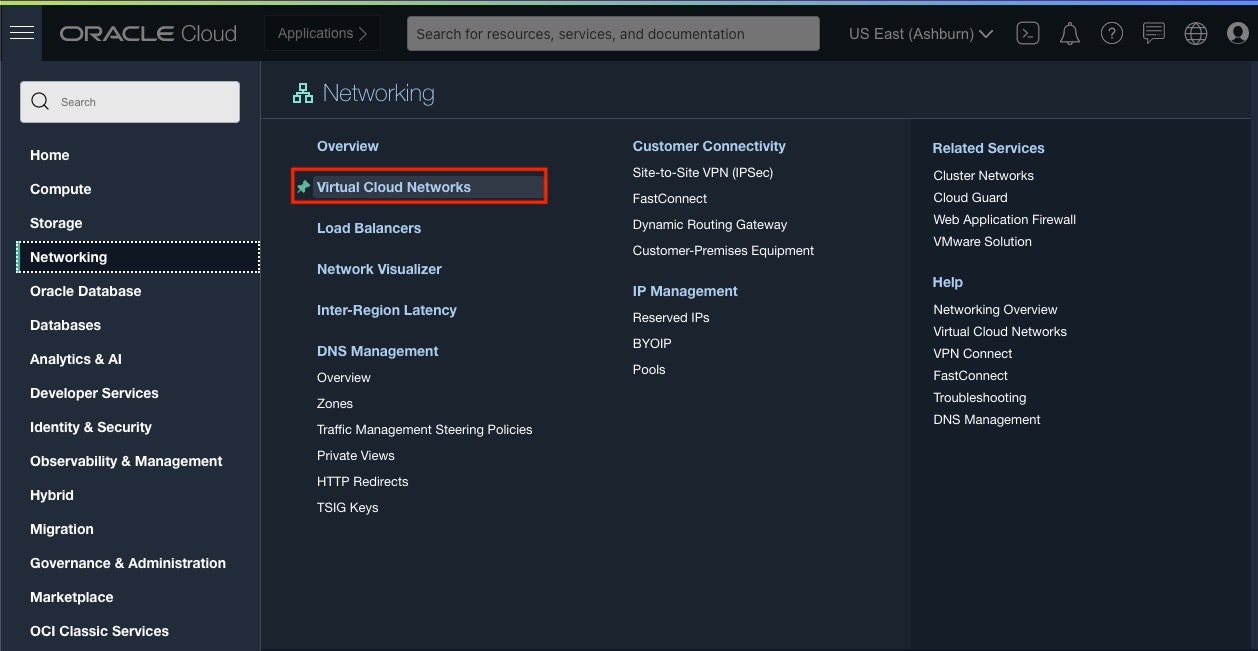This screenshot has height=651, width=1258.
Task: Select Governance & Administration in the sidebar
Action: pos(128,563)
